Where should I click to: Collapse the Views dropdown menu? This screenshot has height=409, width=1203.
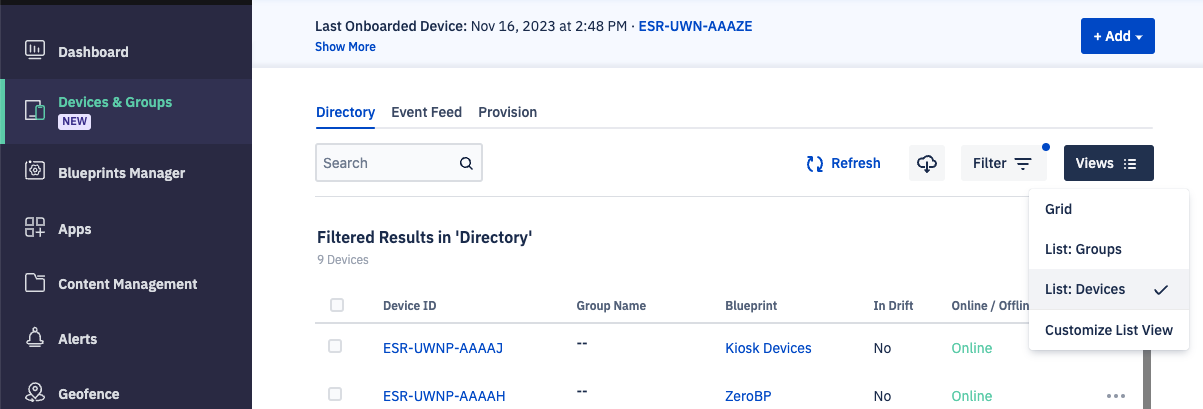coord(1109,163)
